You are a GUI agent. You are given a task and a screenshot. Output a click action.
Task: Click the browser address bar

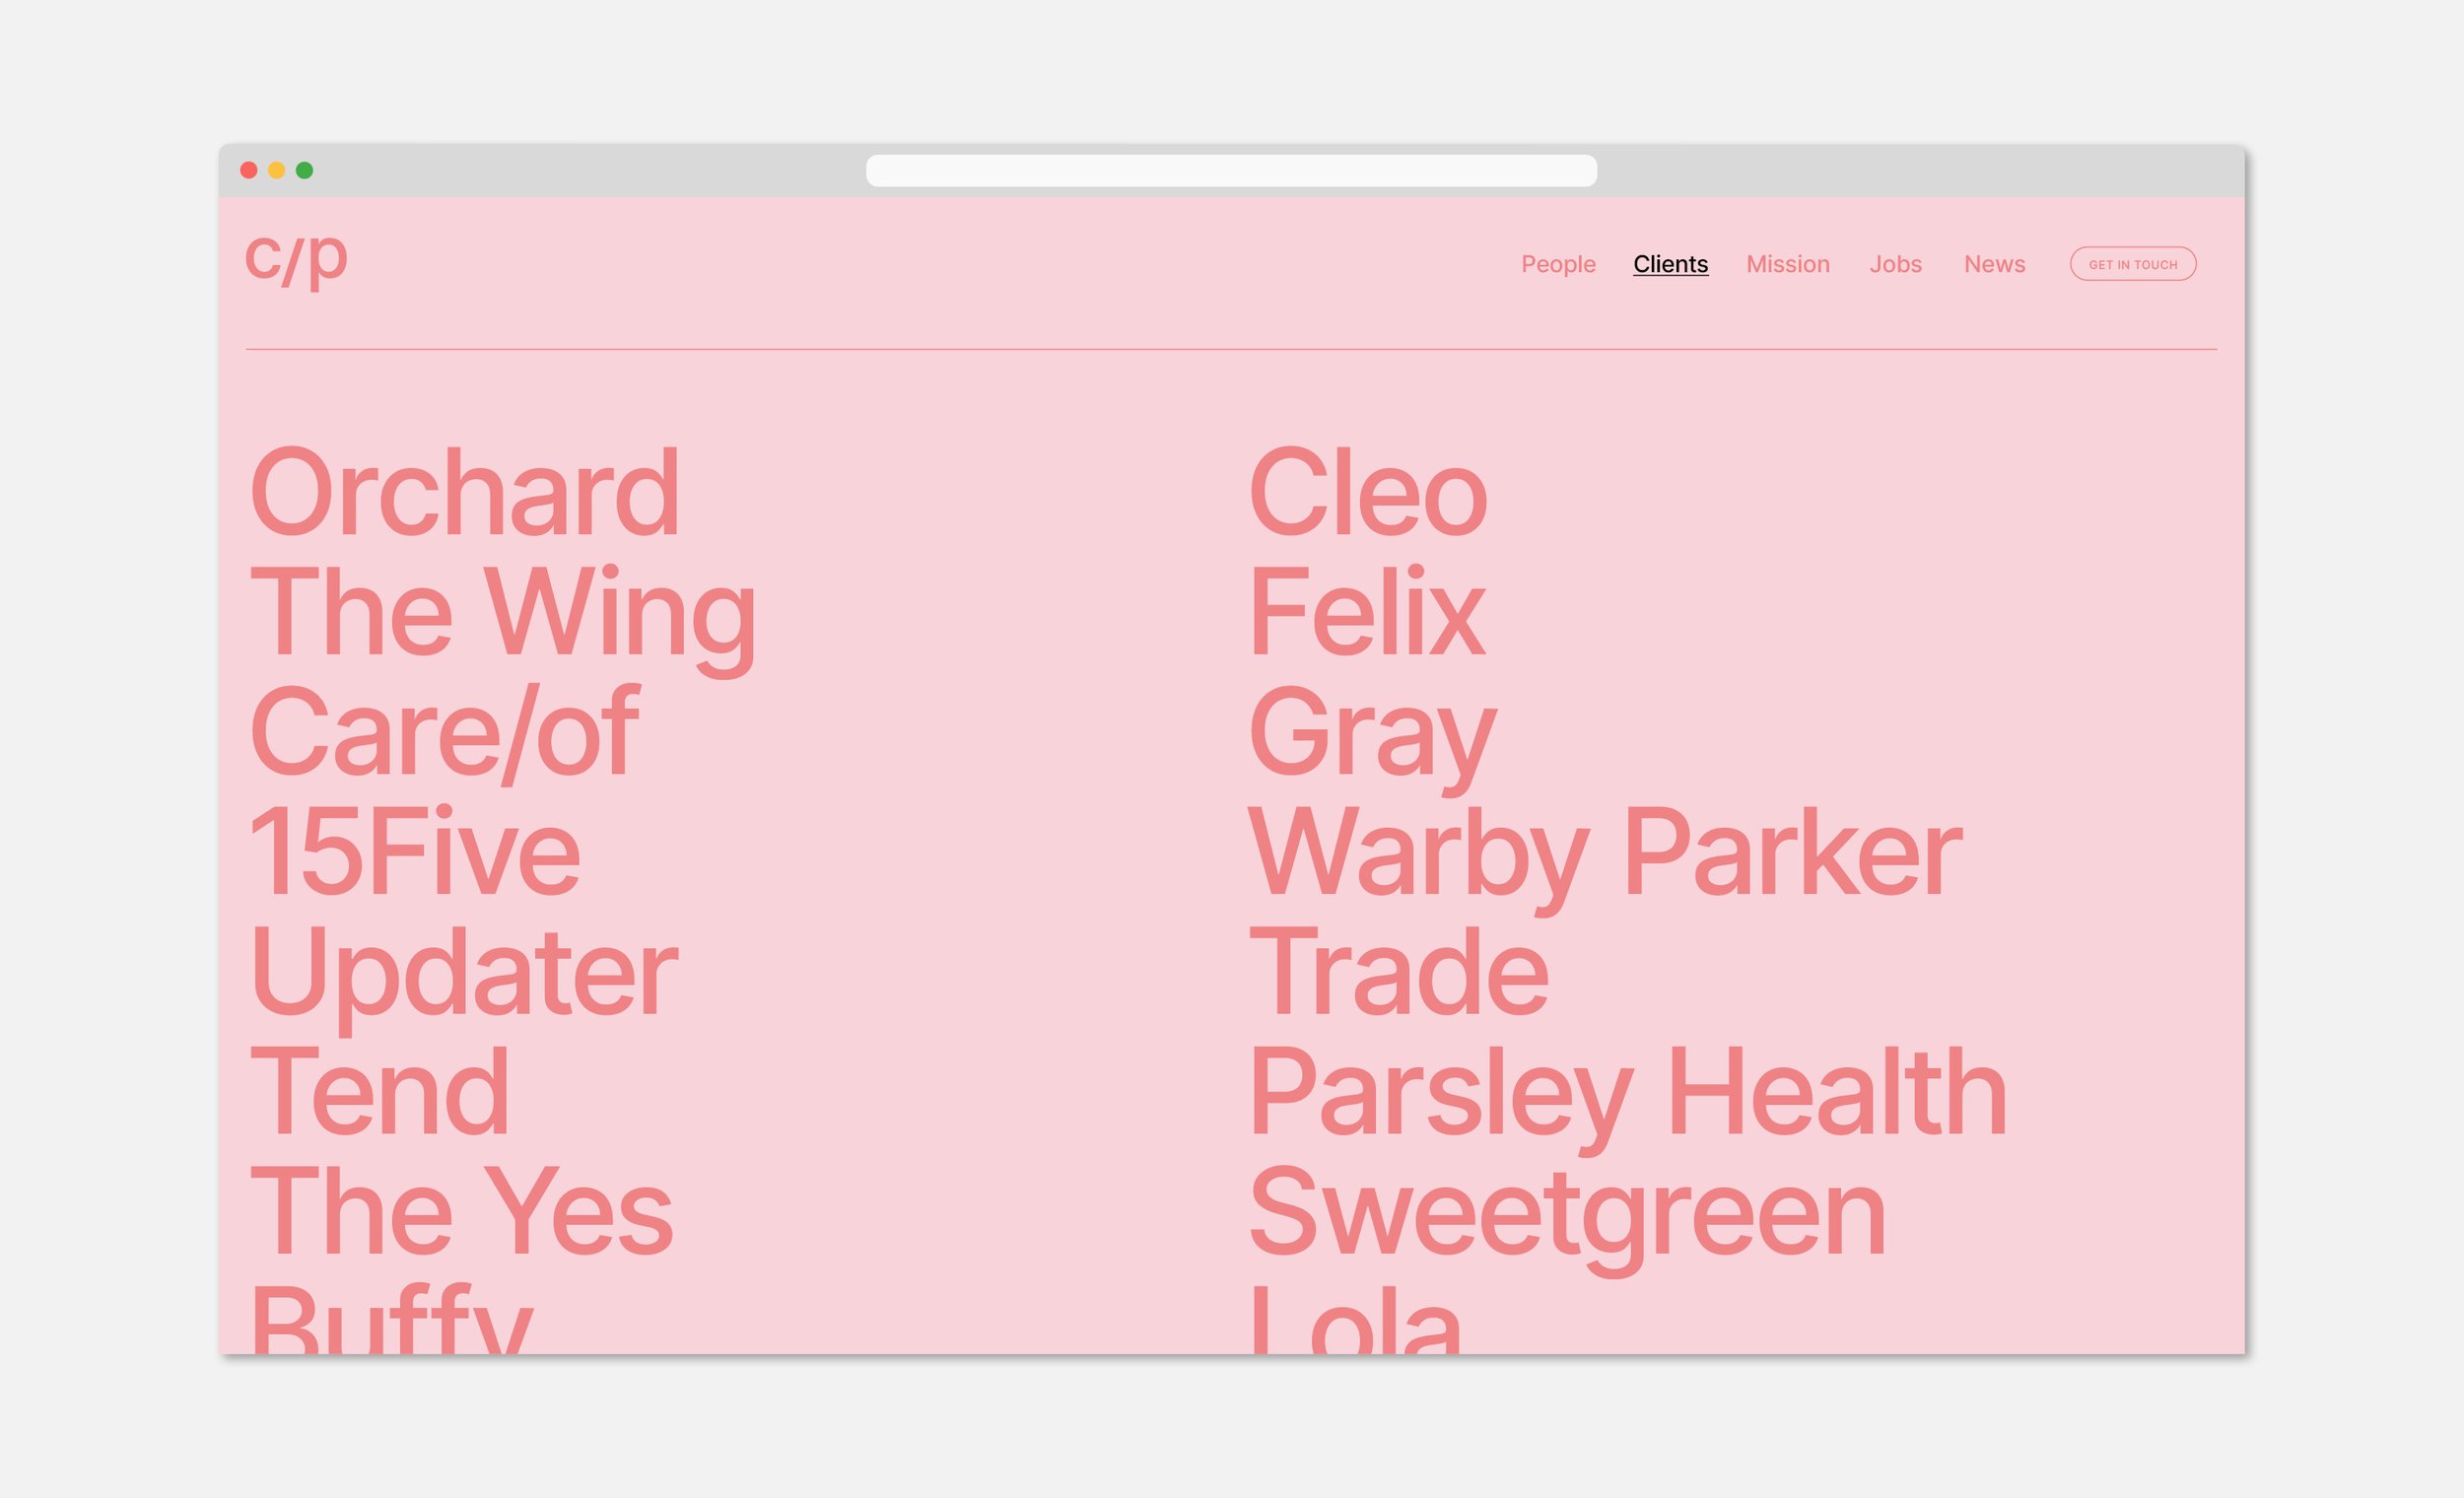click(x=1231, y=170)
